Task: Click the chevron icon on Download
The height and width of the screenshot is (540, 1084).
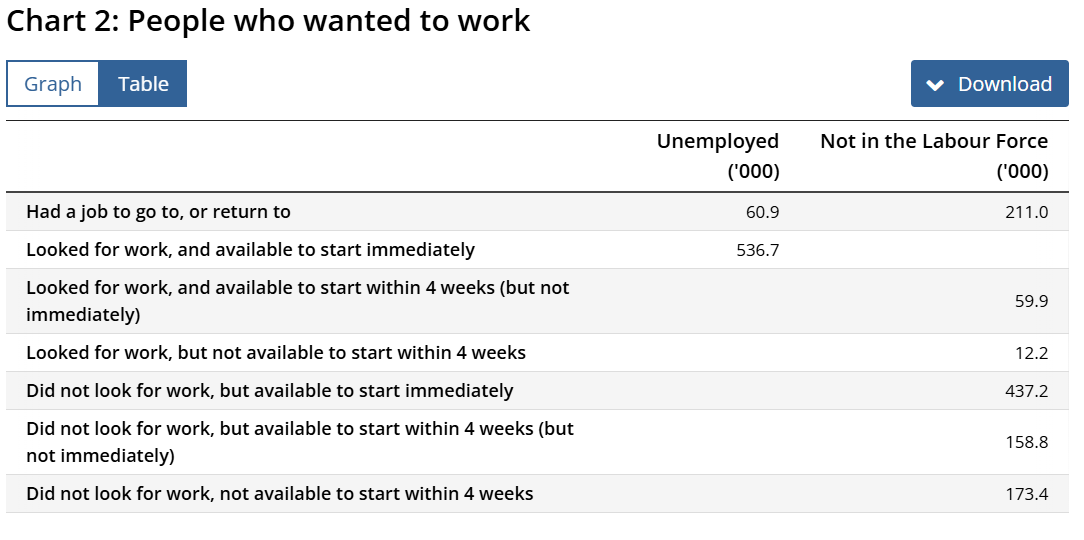Action: [935, 85]
